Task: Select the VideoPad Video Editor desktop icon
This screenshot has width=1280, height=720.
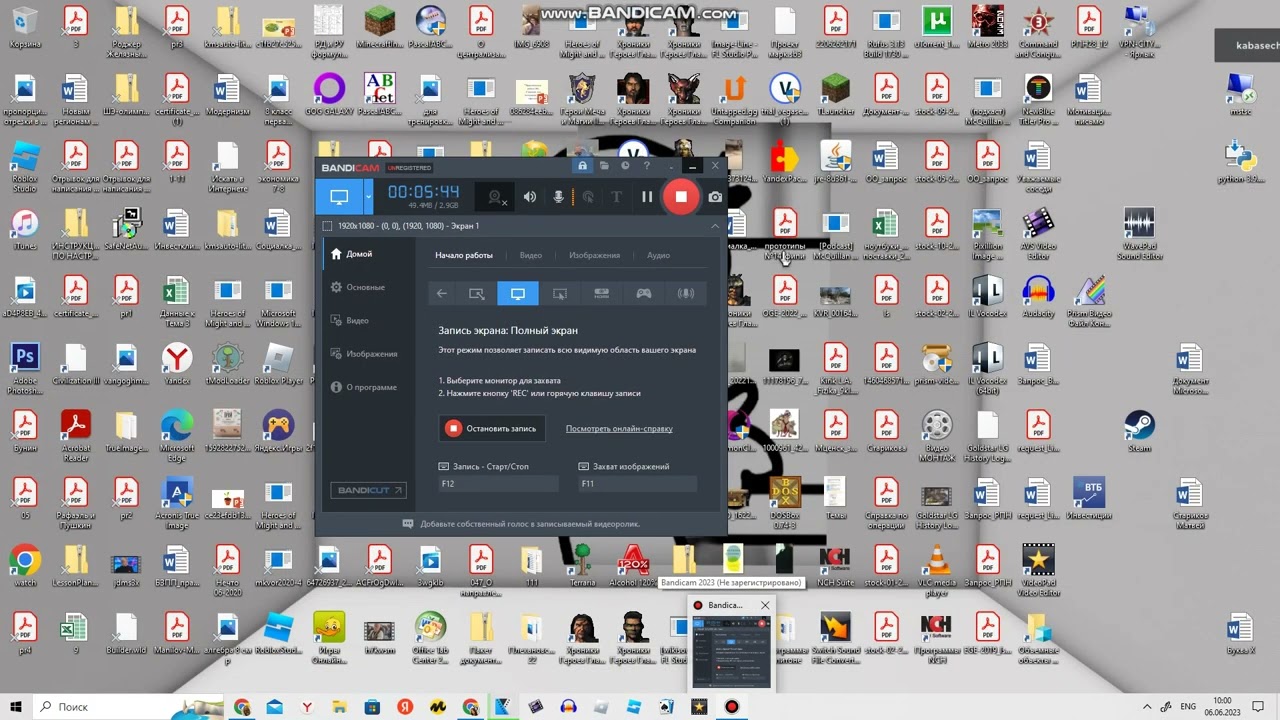Action: pyautogui.click(x=1038, y=571)
